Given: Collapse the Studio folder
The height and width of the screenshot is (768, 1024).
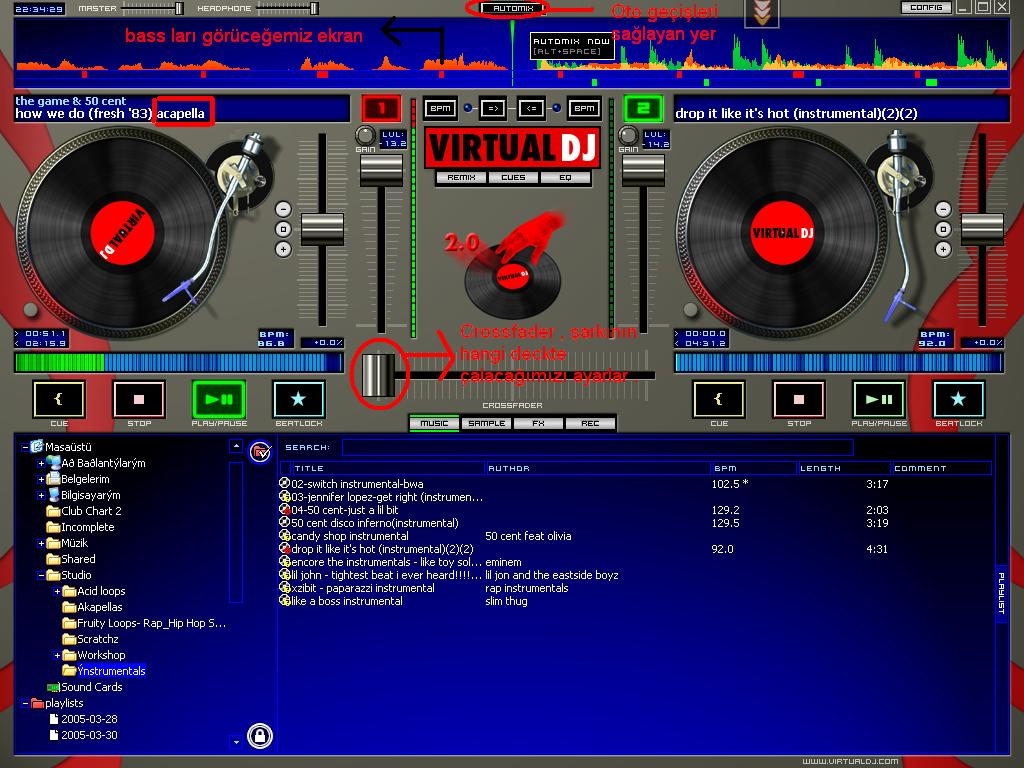Looking at the screenshot, I should (41, 575).
